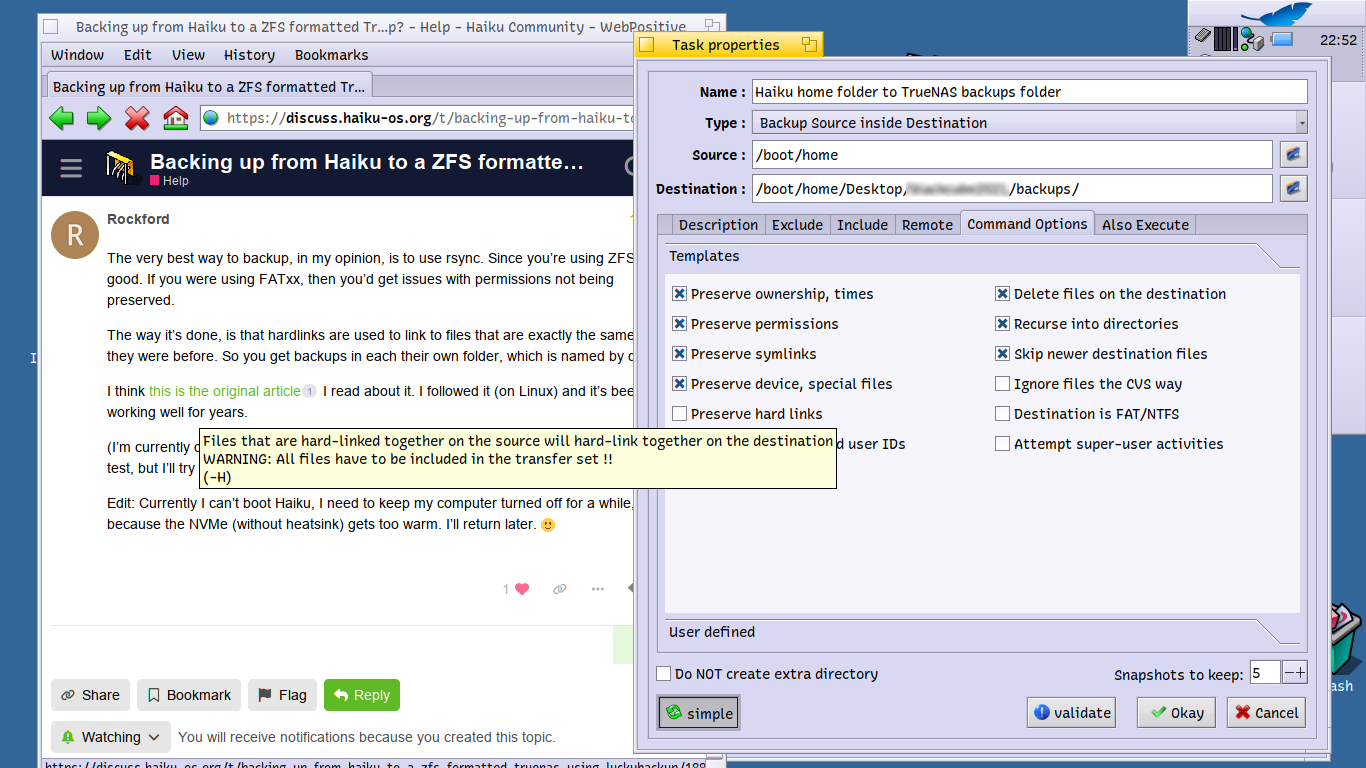Open the original article link
This screenshot has height=768, width=1366.
pyautogui.click(x=224, y=391)
